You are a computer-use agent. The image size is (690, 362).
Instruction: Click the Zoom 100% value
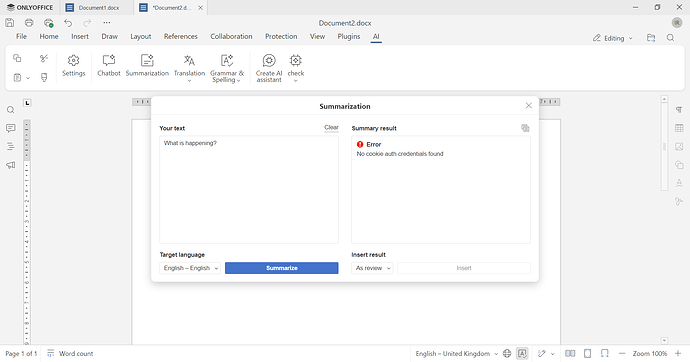(650, 353)
